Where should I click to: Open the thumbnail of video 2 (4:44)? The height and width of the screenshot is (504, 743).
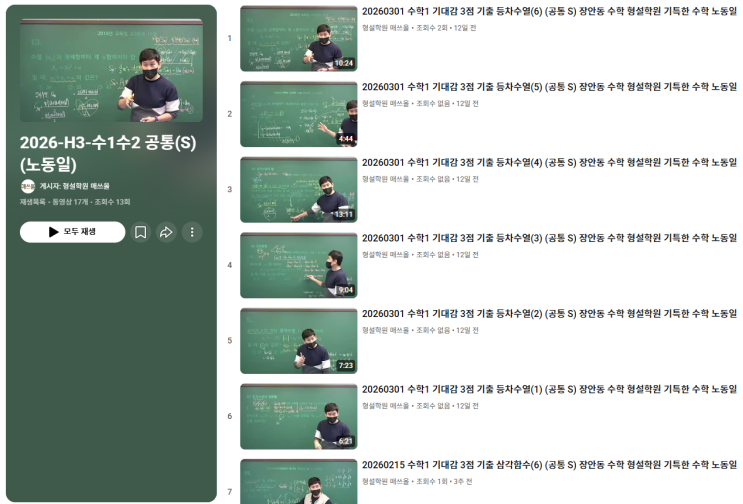[299, 114]
